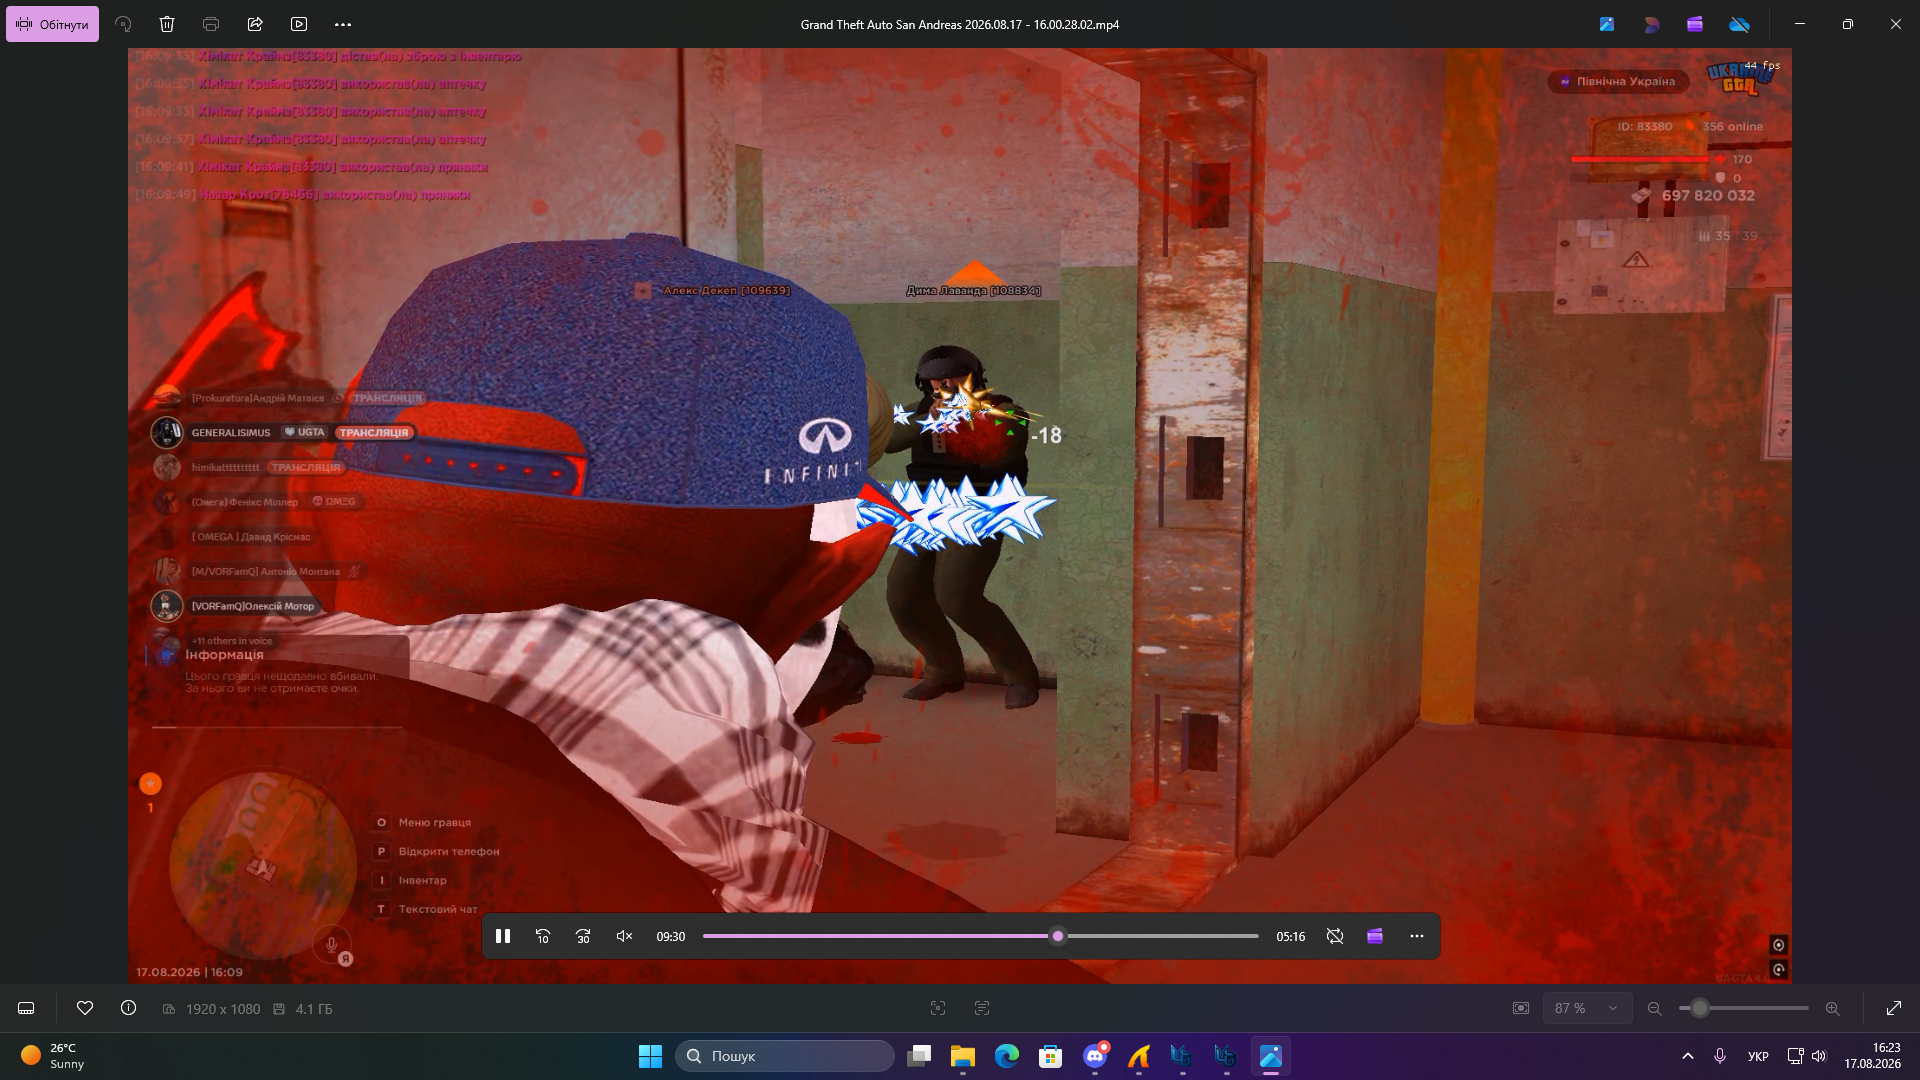Open Discord from the taskbar

tap(1095, 1056)
